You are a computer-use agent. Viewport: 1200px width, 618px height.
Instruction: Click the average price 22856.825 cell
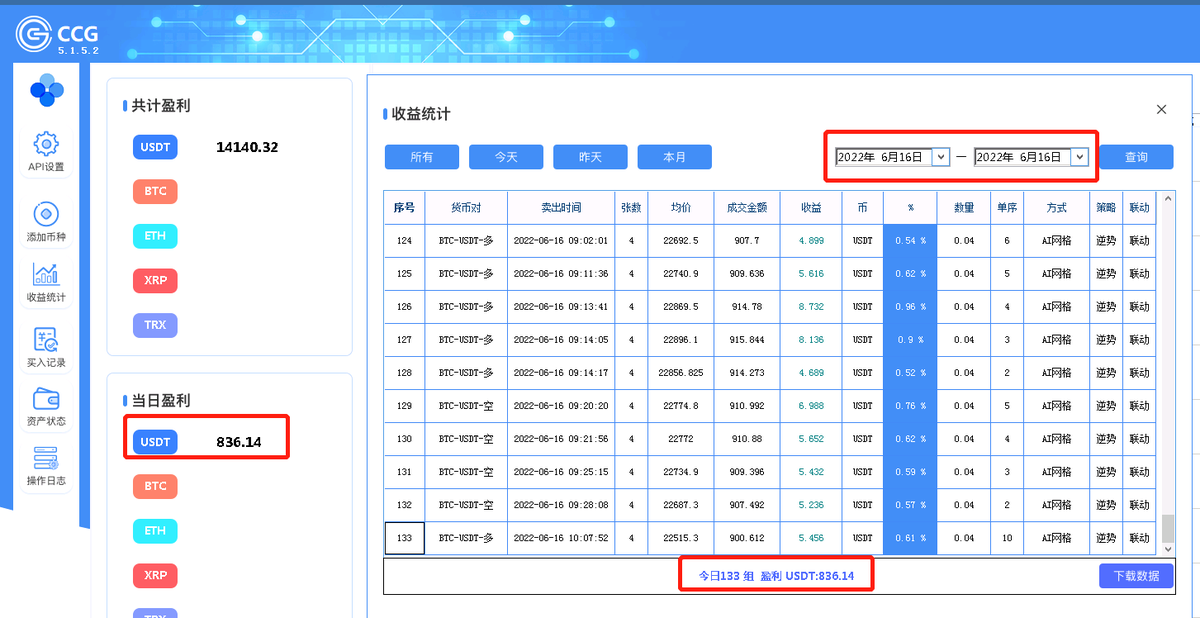pos(681,373)
